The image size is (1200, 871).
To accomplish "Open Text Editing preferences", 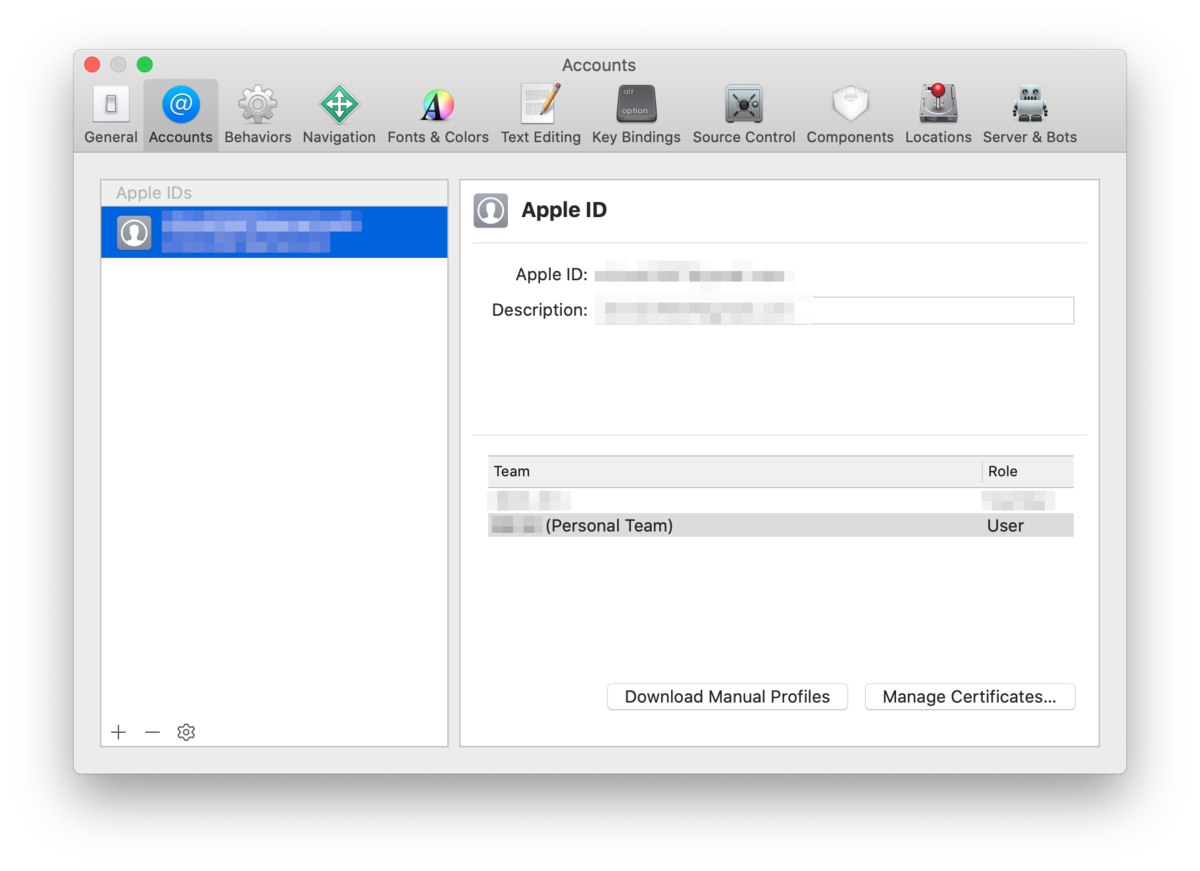I will click(541, 115).
